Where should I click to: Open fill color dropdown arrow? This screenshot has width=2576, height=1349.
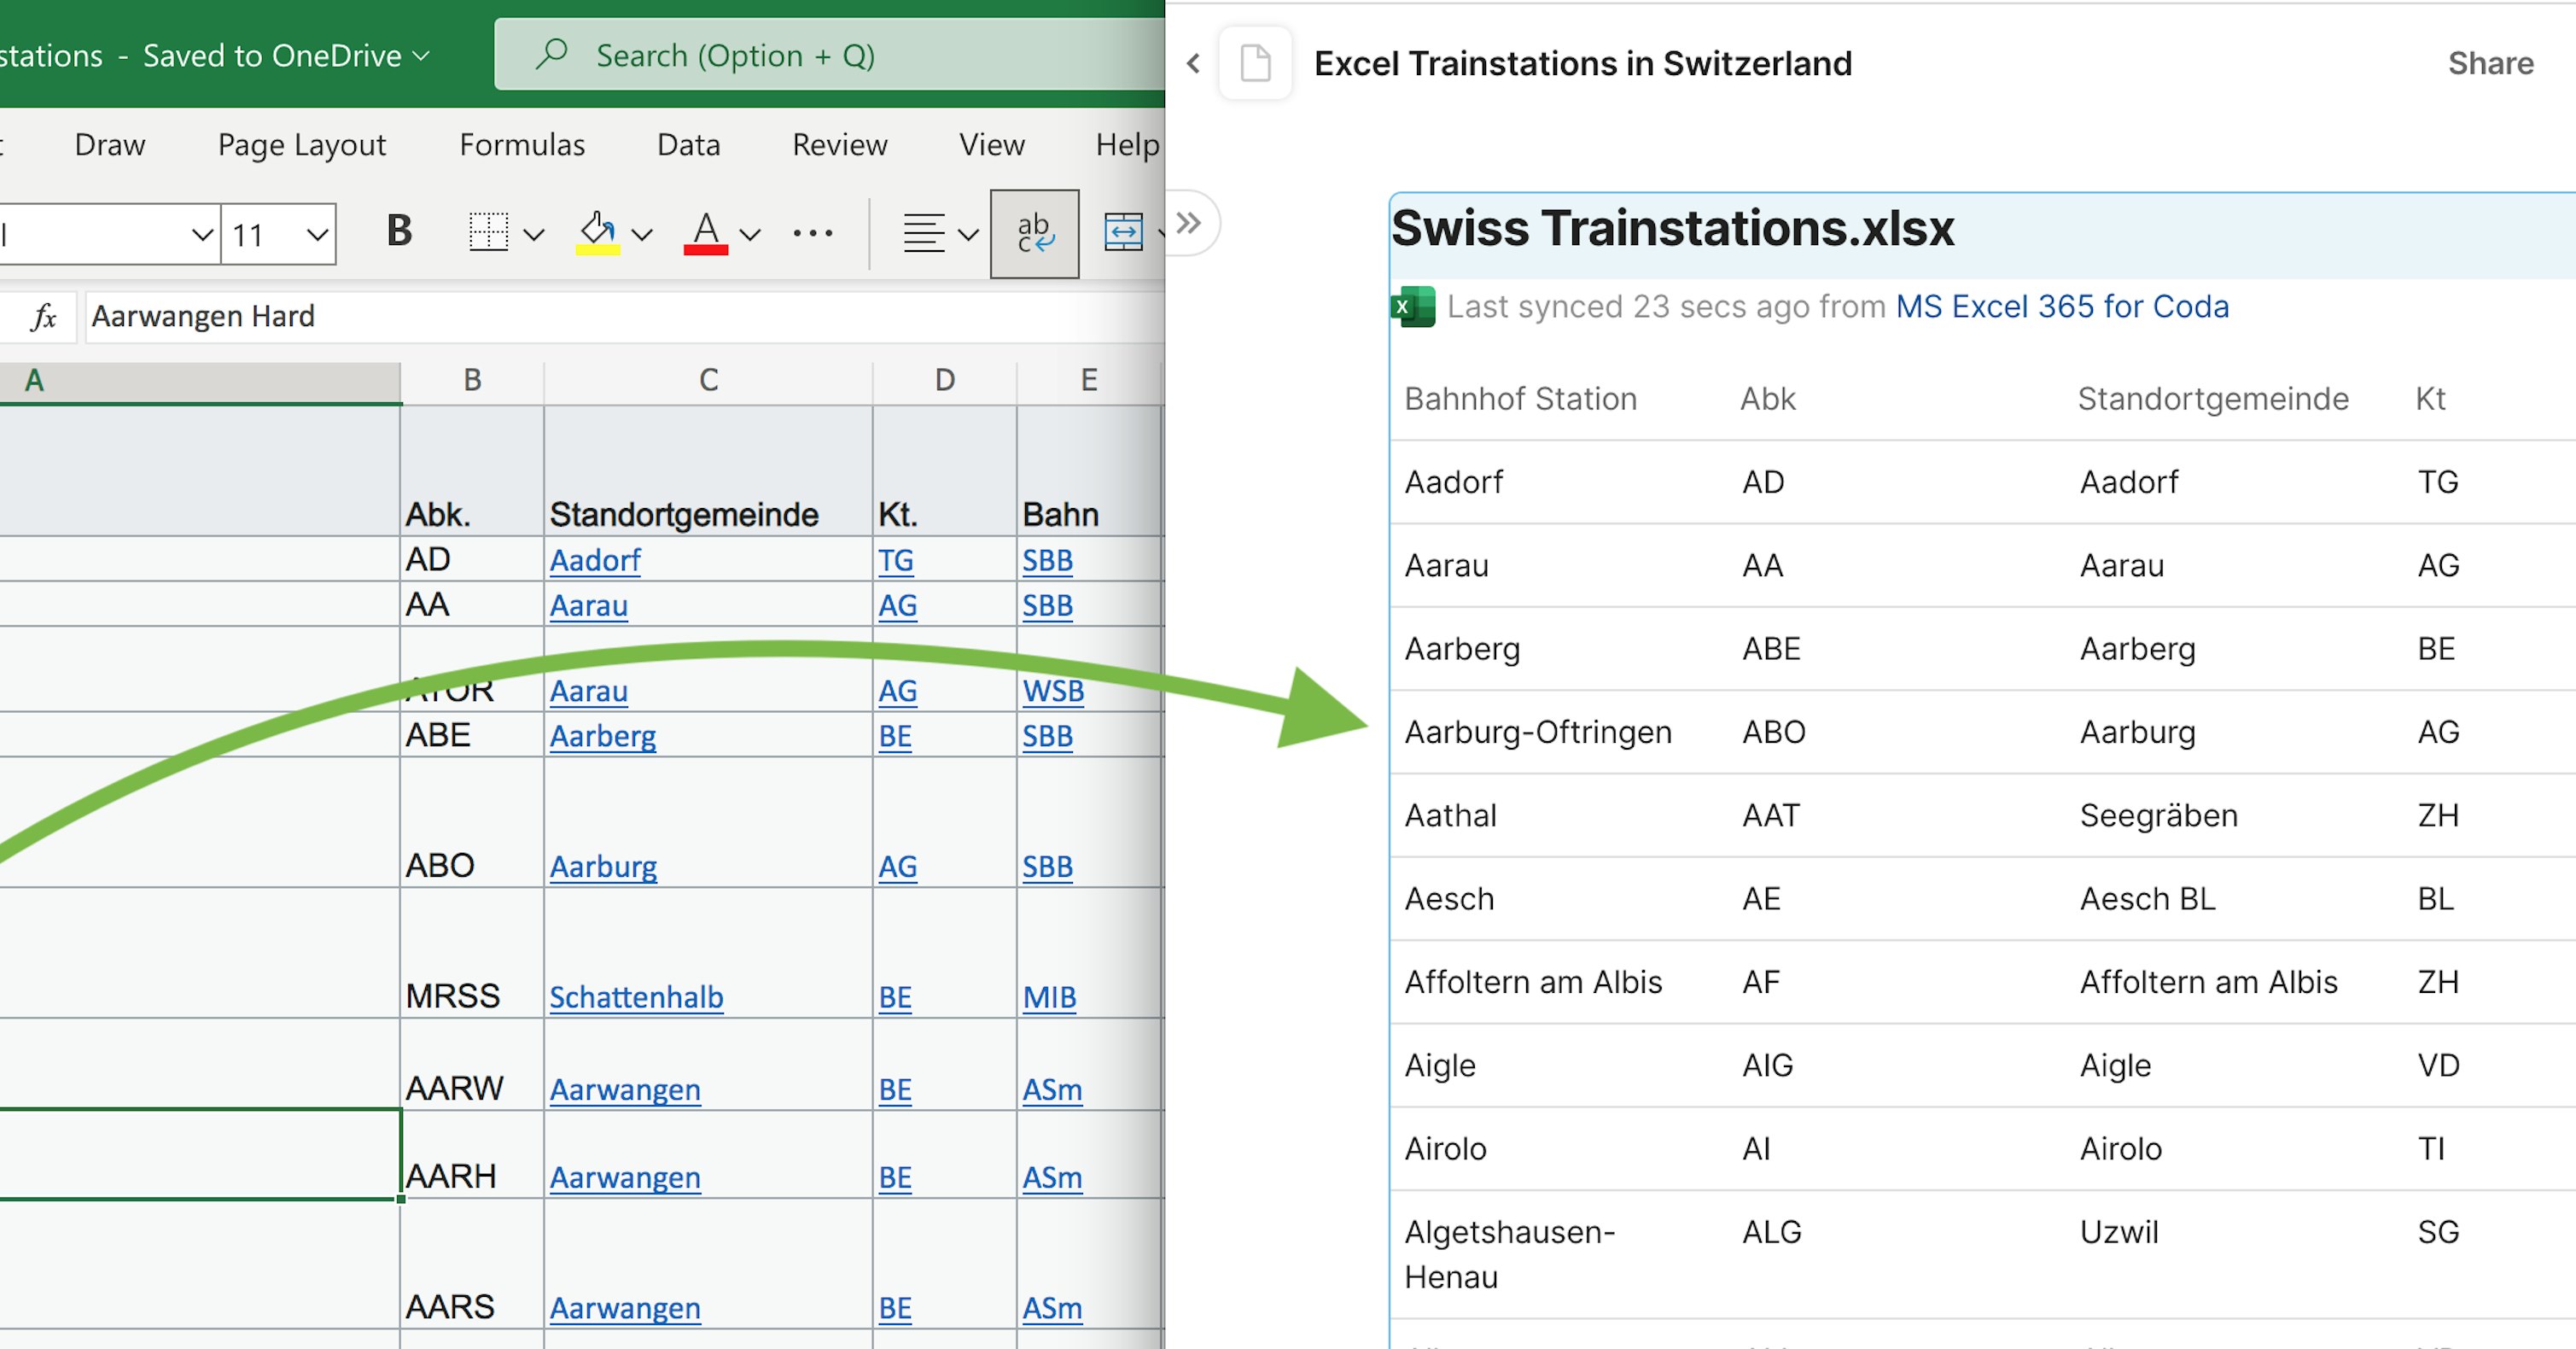pos(642,235)
